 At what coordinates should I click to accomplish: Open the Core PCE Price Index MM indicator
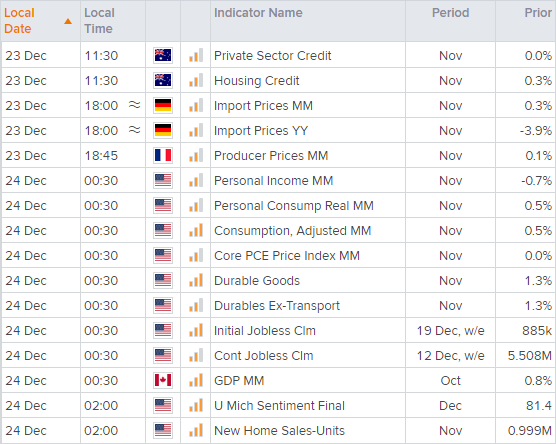click(x=287, y=256)
